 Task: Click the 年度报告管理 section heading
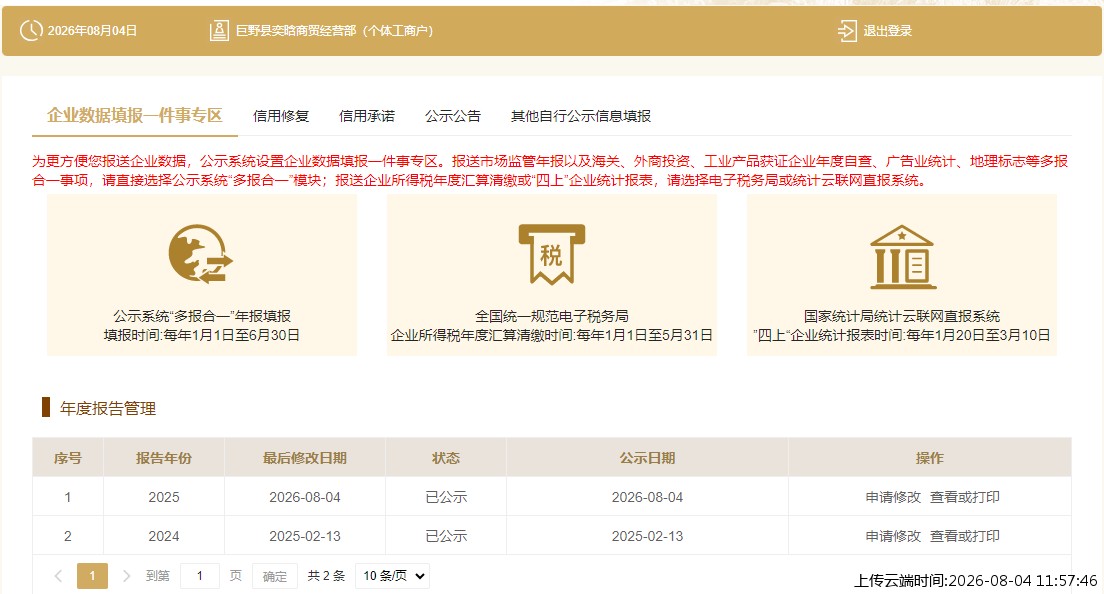click(108, 408)
